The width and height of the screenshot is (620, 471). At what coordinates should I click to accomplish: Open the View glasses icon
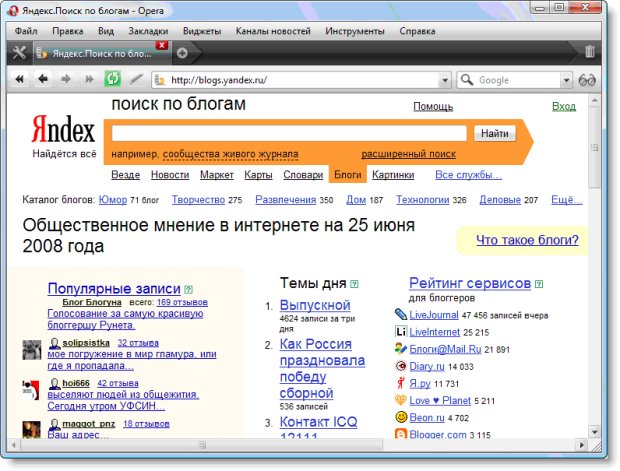click(587, 80)
